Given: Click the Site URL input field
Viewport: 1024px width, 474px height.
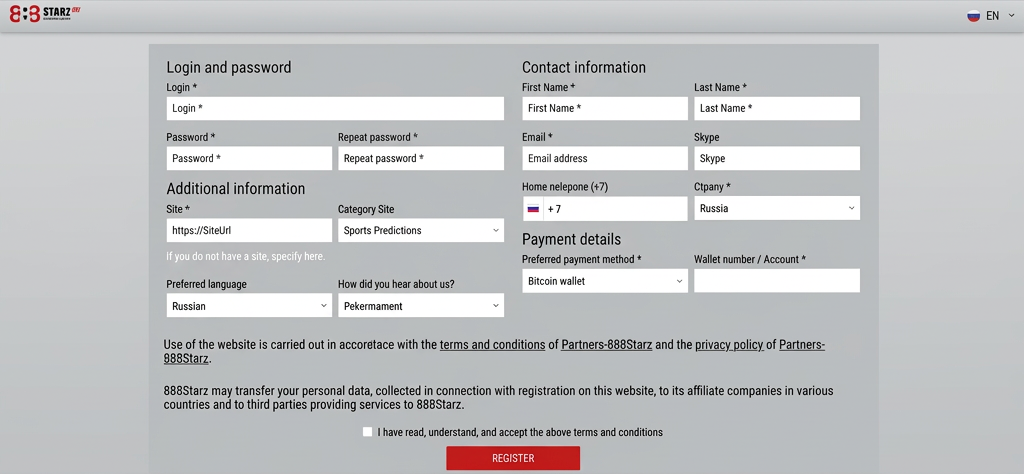Looking at the screenshot, I should point(249,230).
